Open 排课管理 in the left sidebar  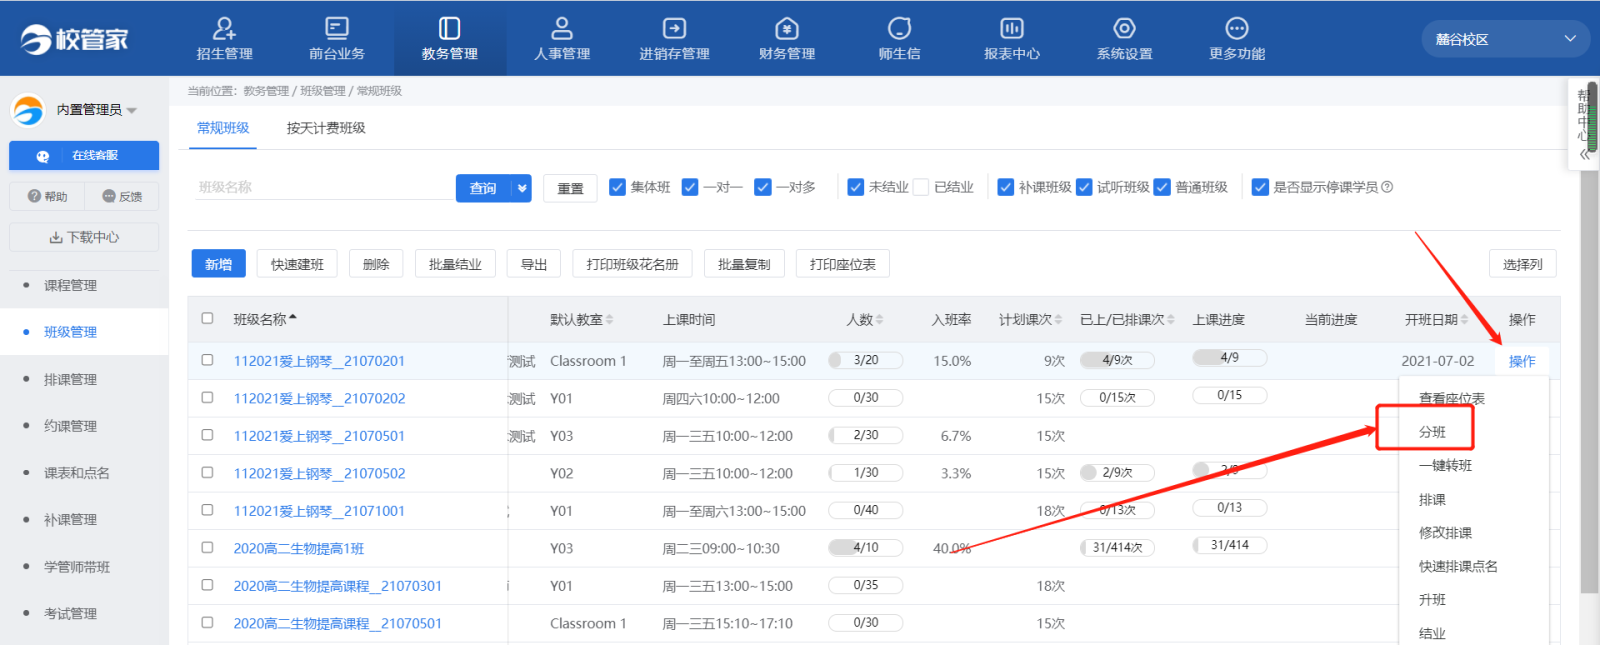pyautogui.click(x=70, y=379)
